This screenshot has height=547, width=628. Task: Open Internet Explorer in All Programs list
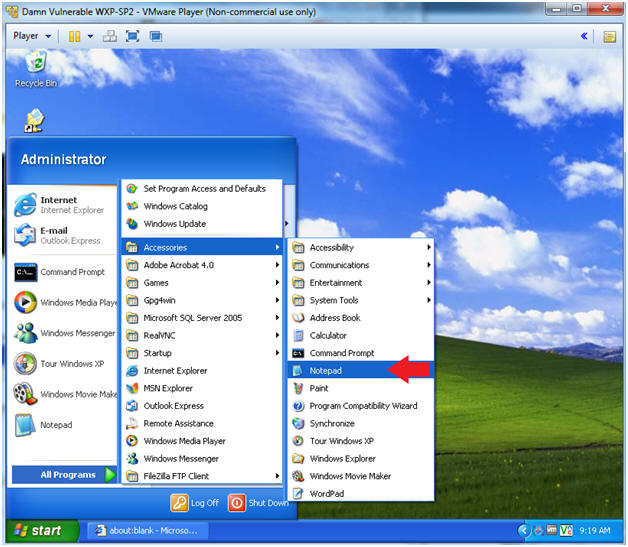[x=202, y=371]
